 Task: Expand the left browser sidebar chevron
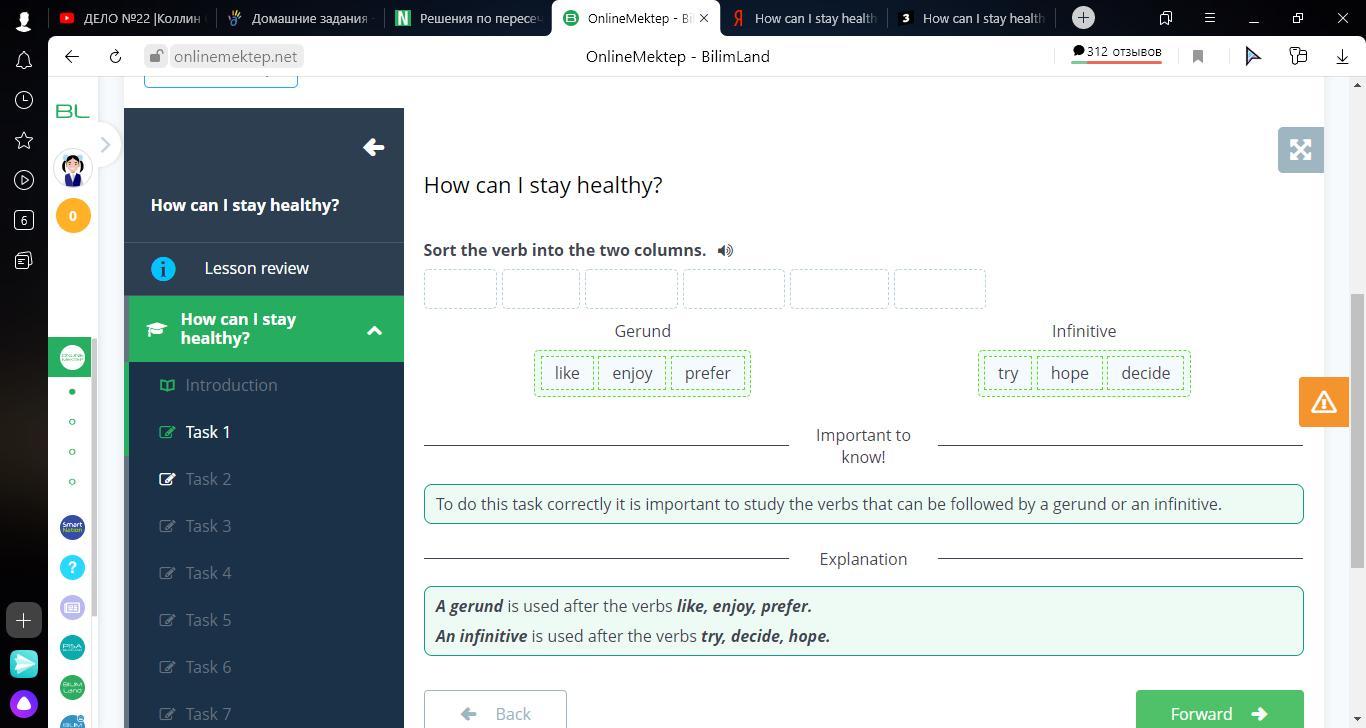105,145
